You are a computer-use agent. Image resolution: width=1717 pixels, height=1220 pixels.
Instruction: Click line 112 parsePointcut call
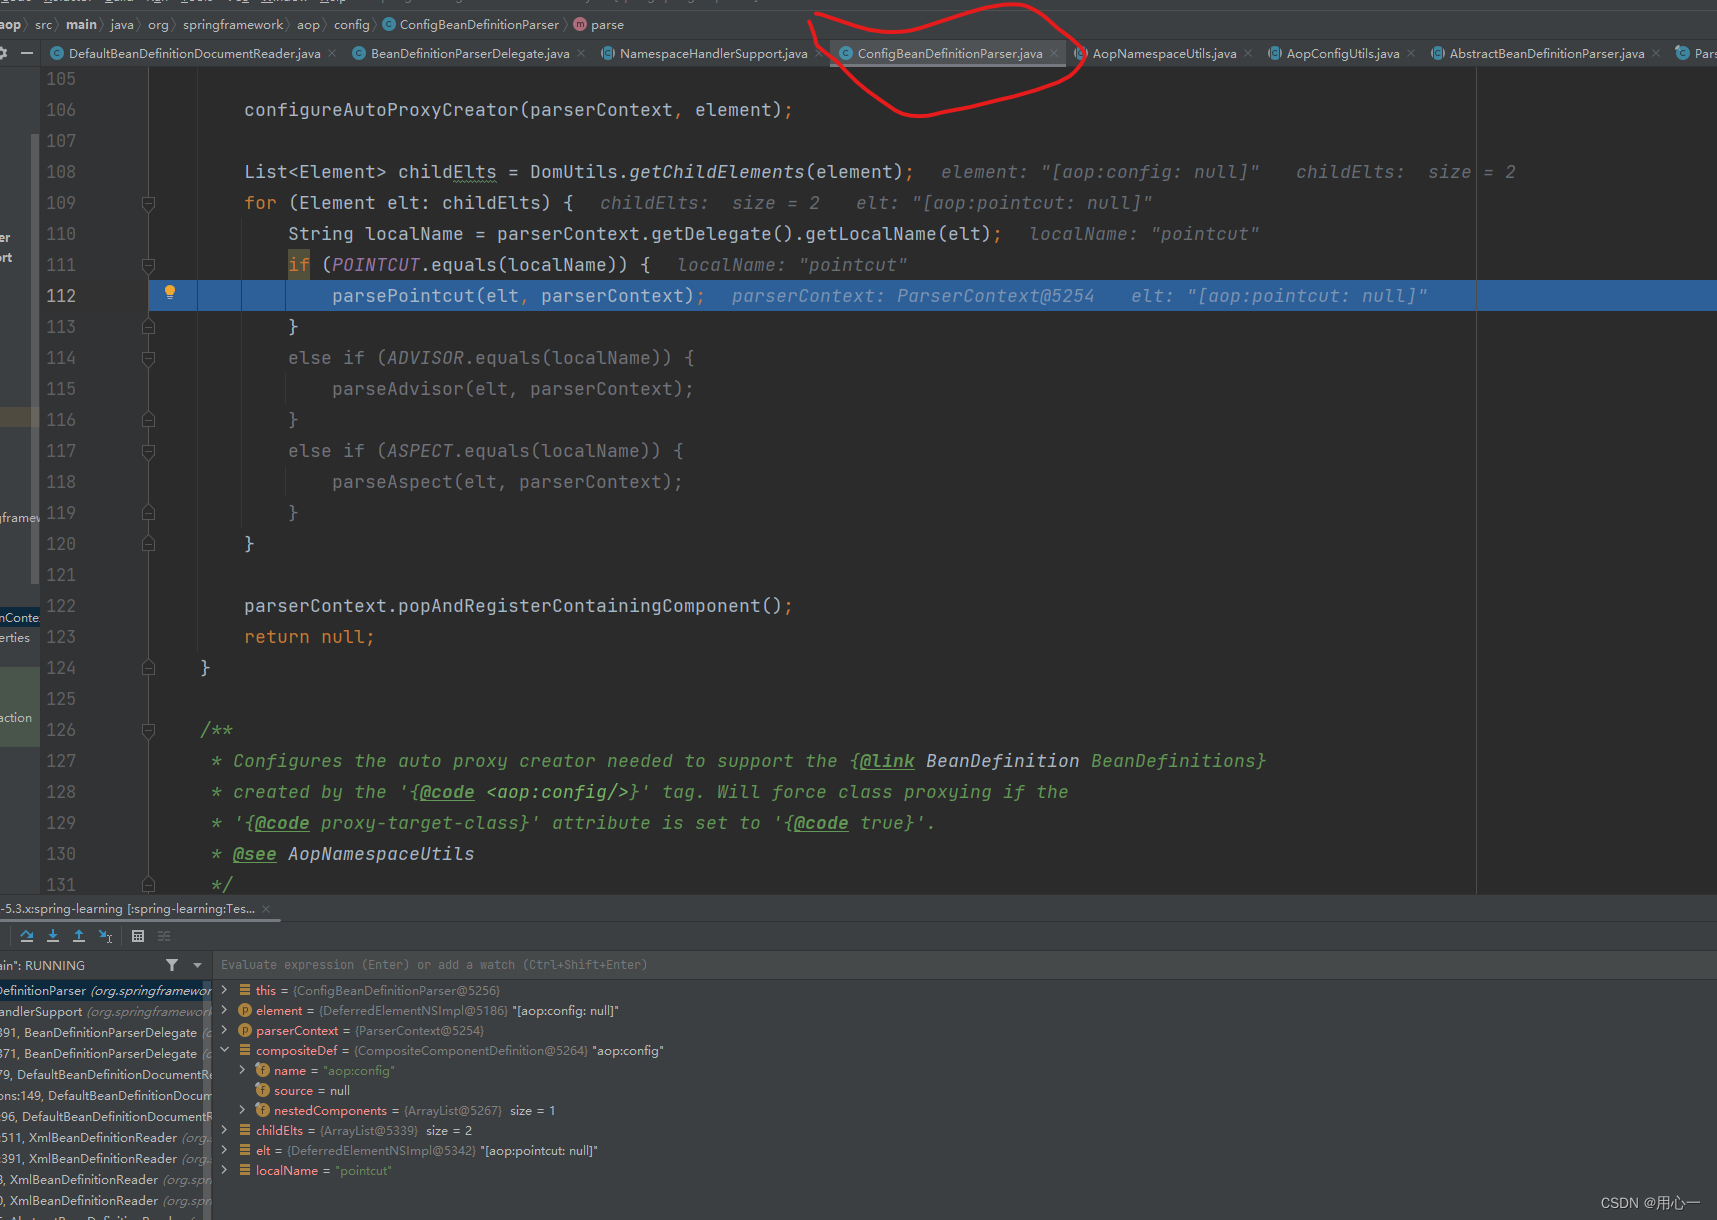518,296
